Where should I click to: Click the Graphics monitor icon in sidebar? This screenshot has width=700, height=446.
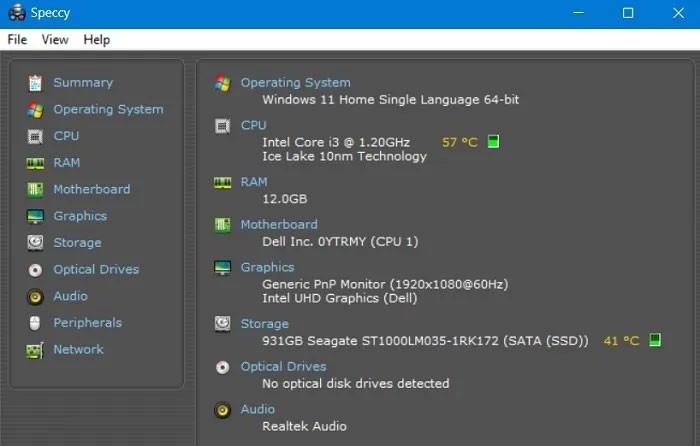[35, 216]
